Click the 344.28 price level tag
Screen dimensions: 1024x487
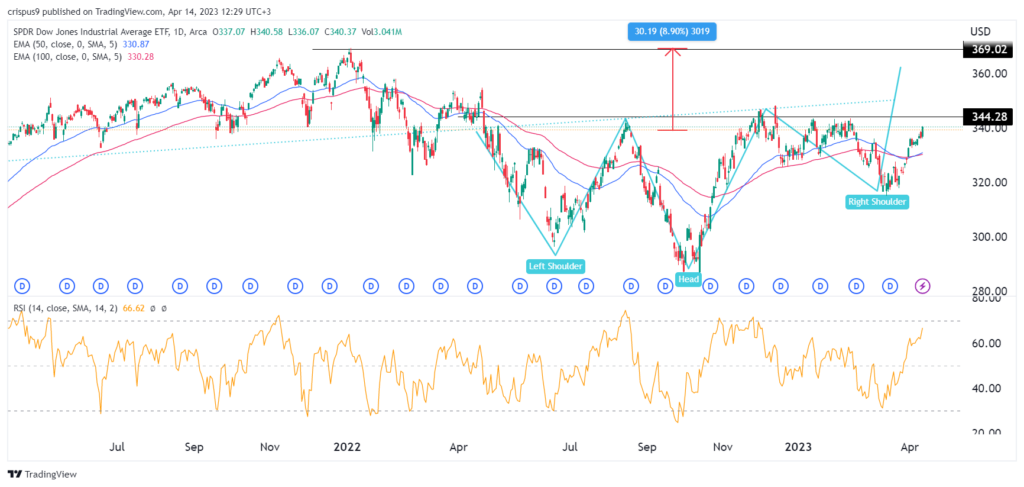tap(986, 117)
